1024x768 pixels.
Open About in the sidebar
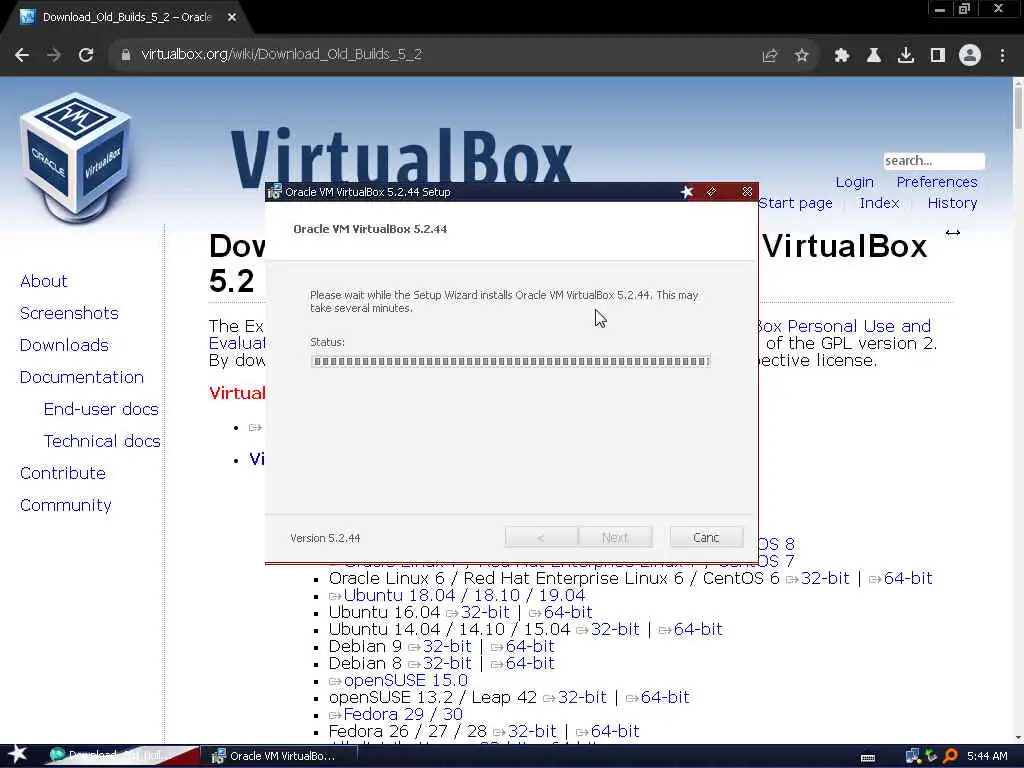click(x=44, y=281)
